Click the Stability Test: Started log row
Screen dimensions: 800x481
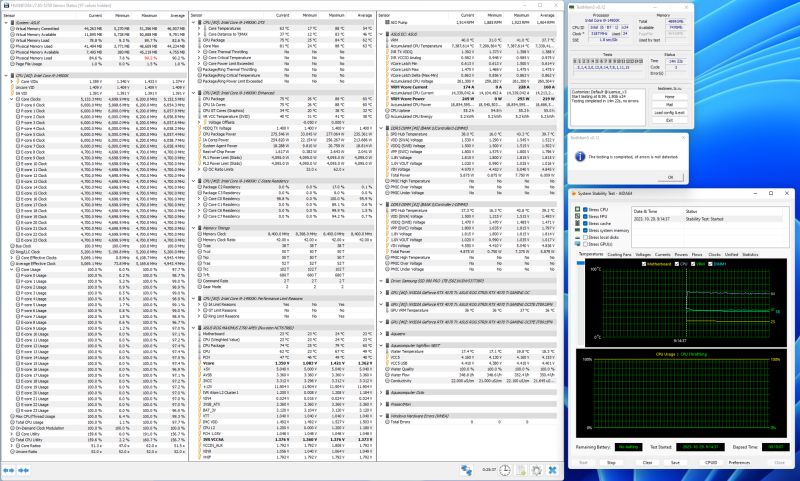(x=707, y=219)
